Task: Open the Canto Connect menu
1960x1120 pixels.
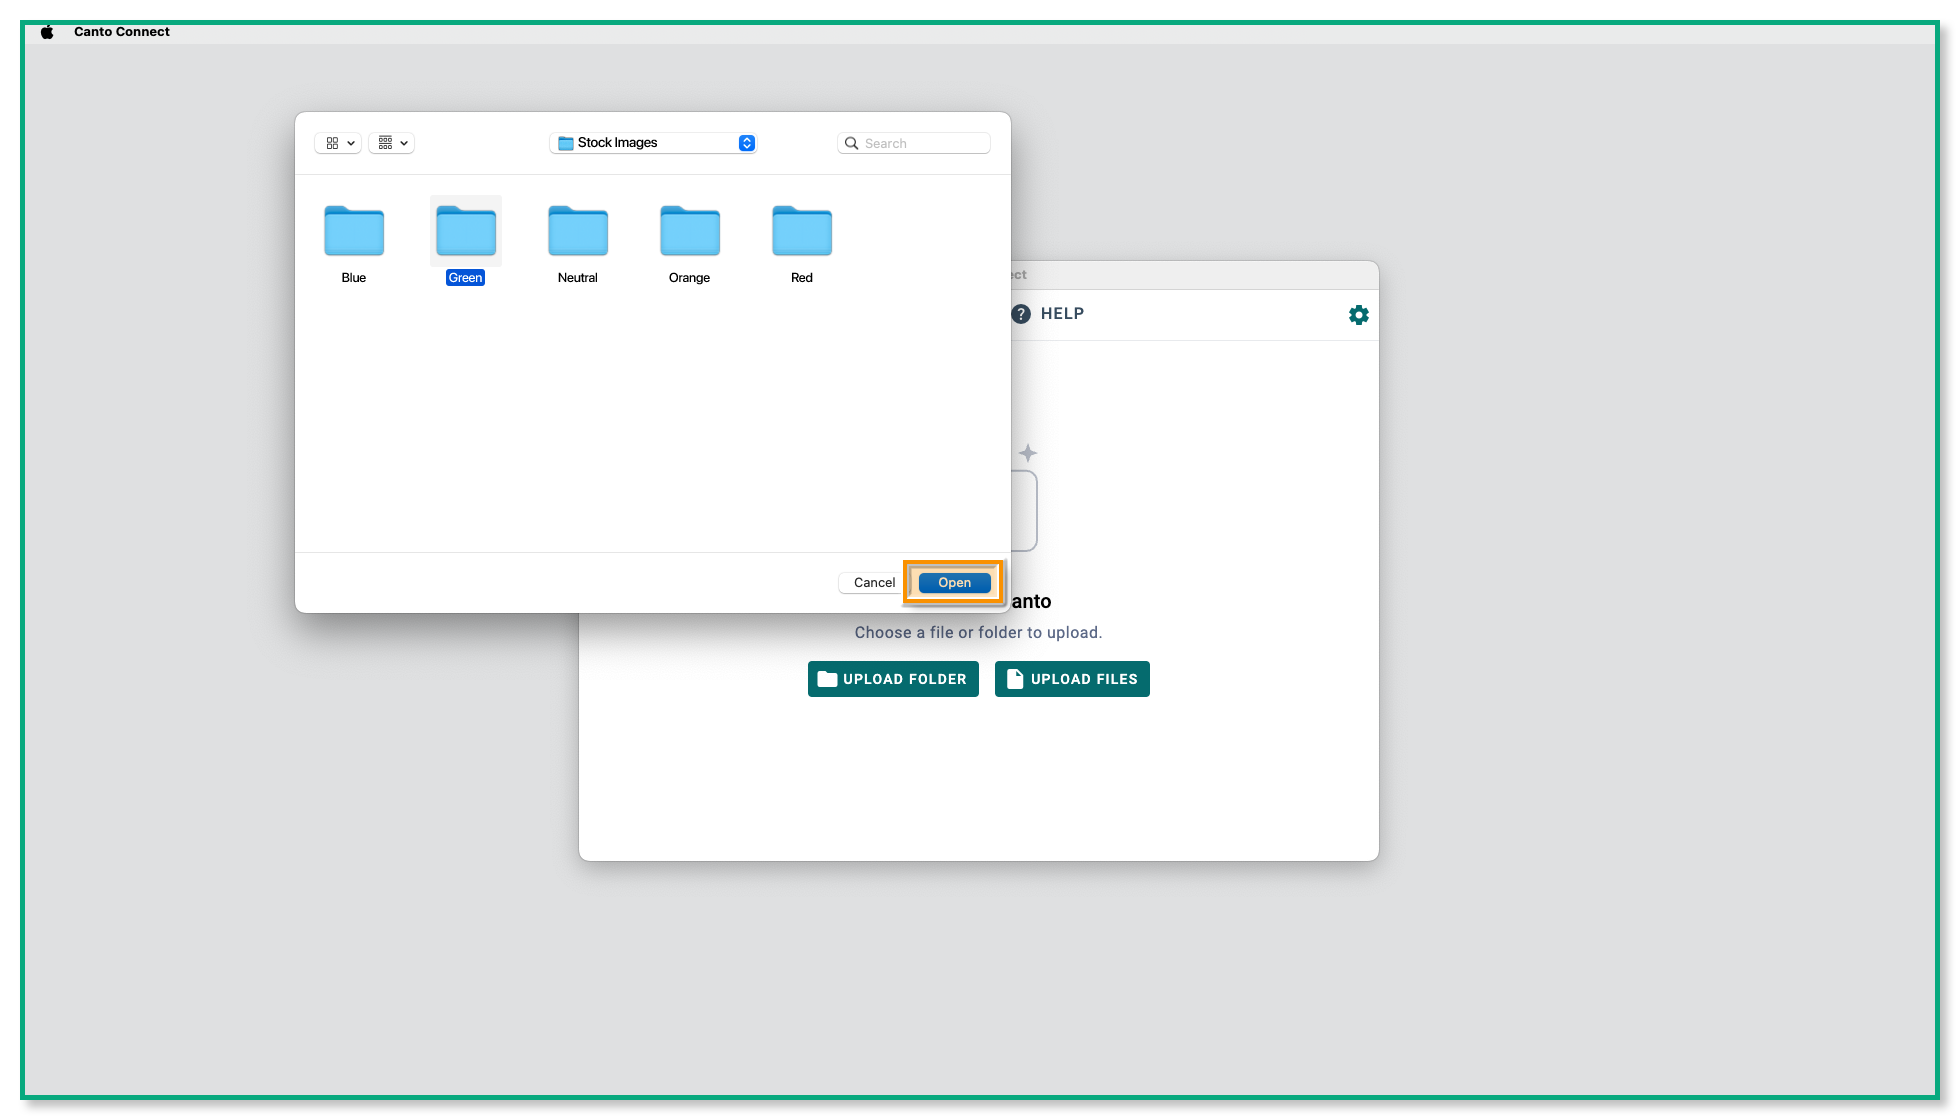Action: click(x=121, y=31)
